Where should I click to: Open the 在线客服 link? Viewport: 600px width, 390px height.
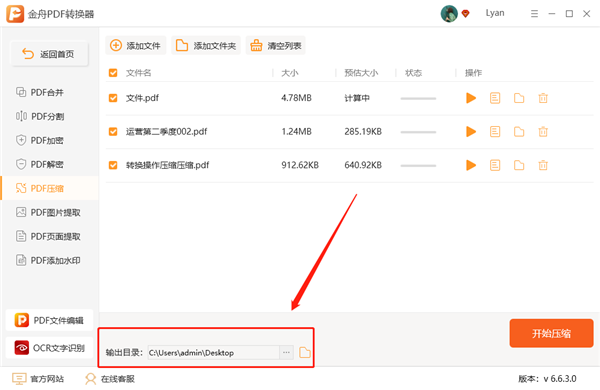click(x=110, y=379)
